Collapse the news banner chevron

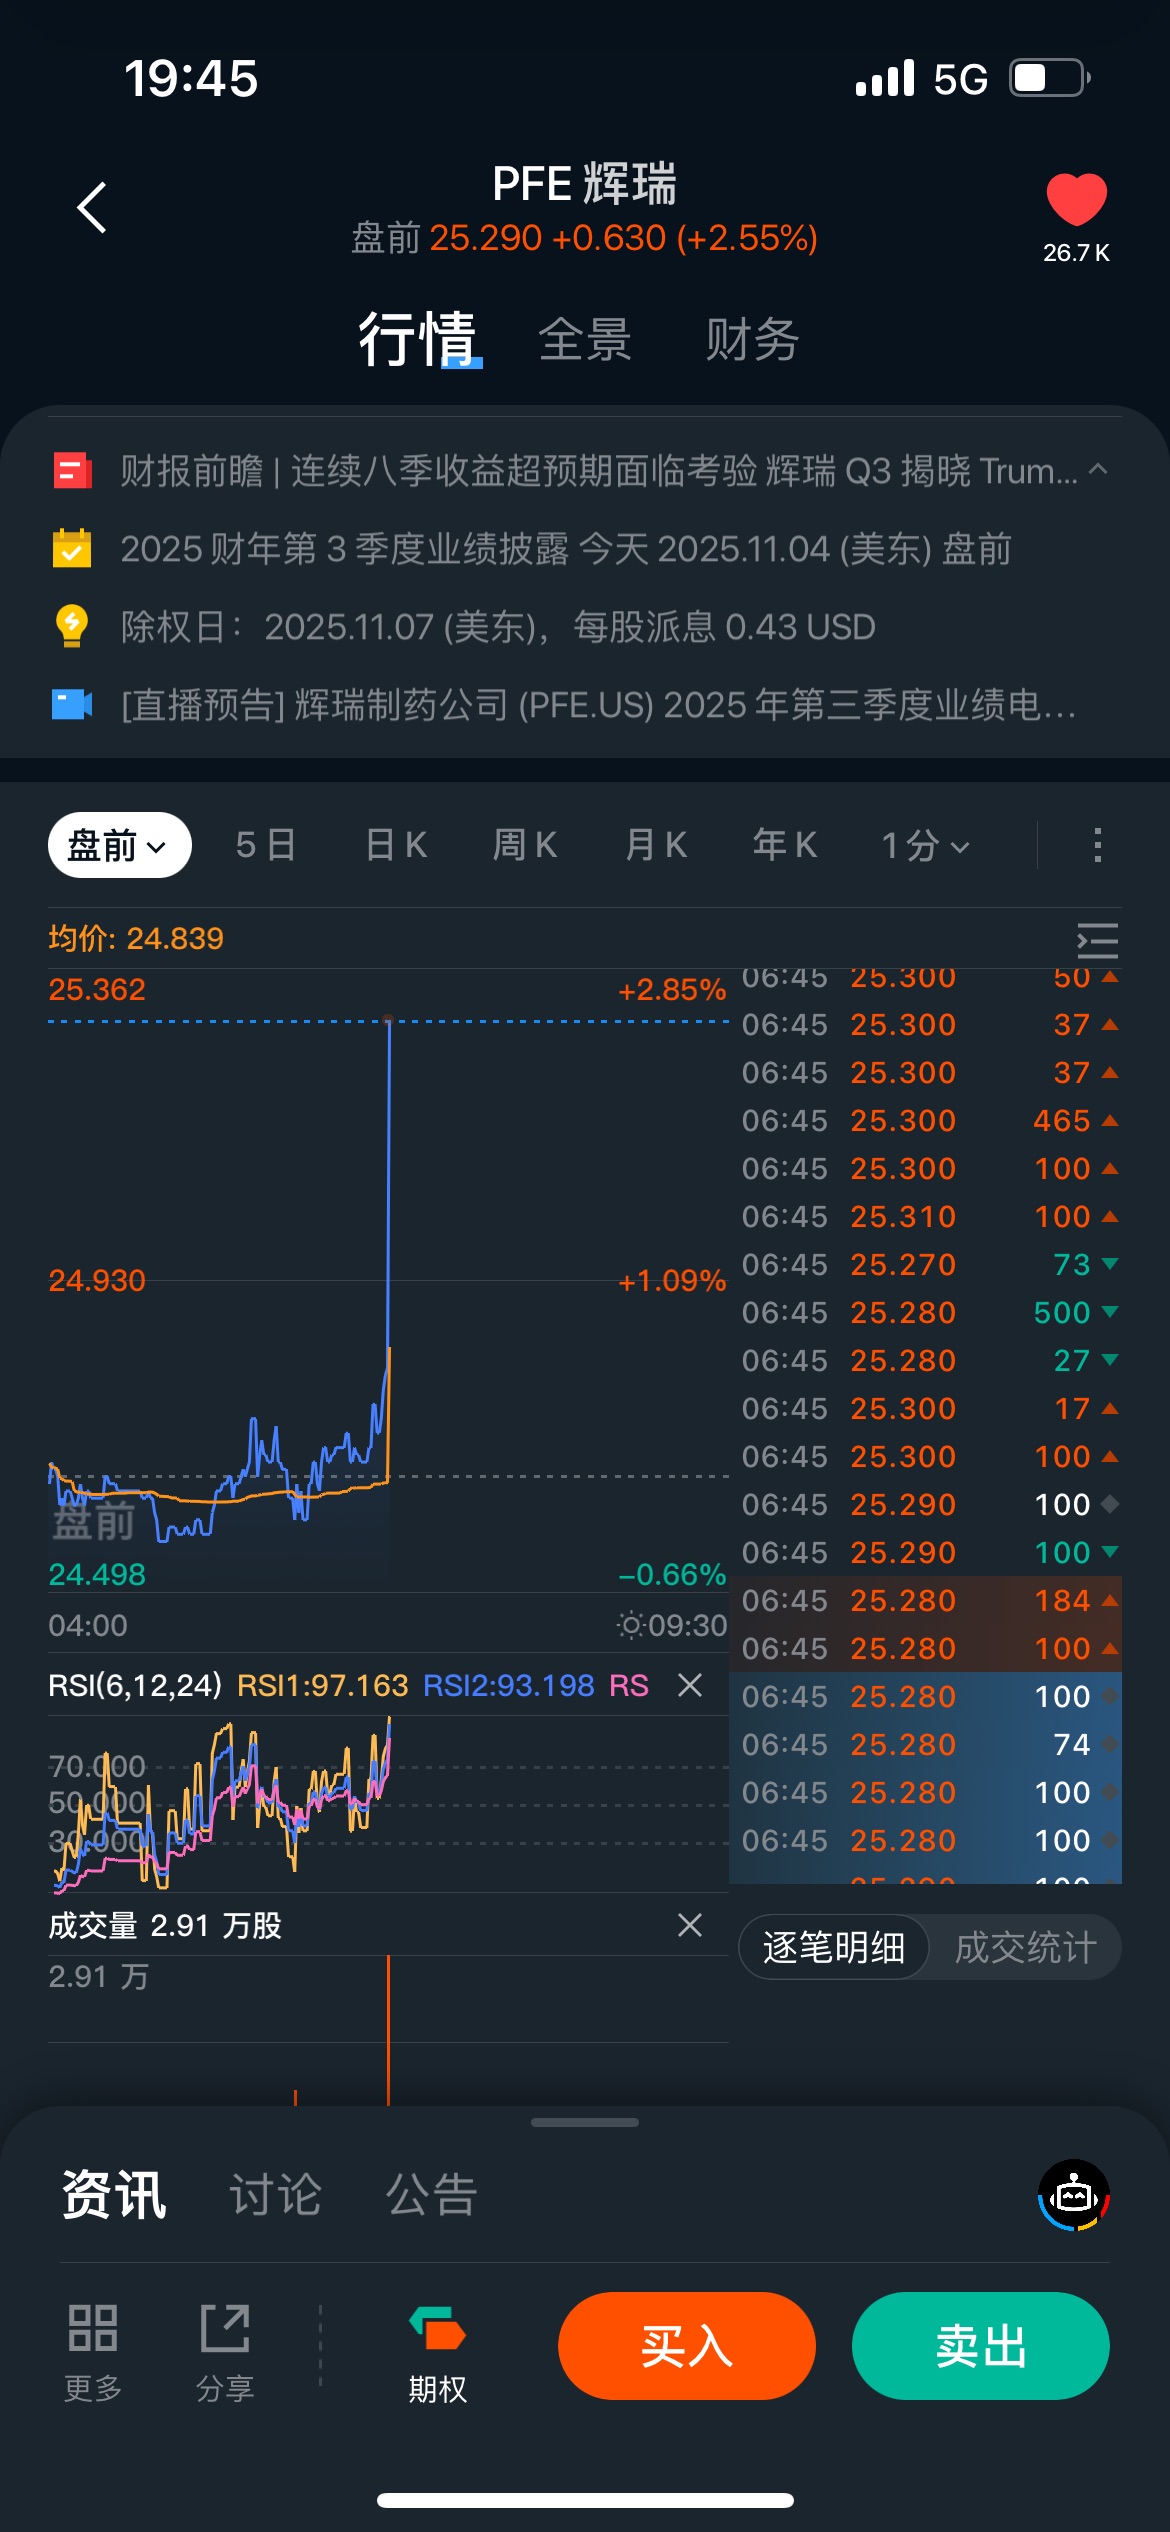click(1098, 469)
